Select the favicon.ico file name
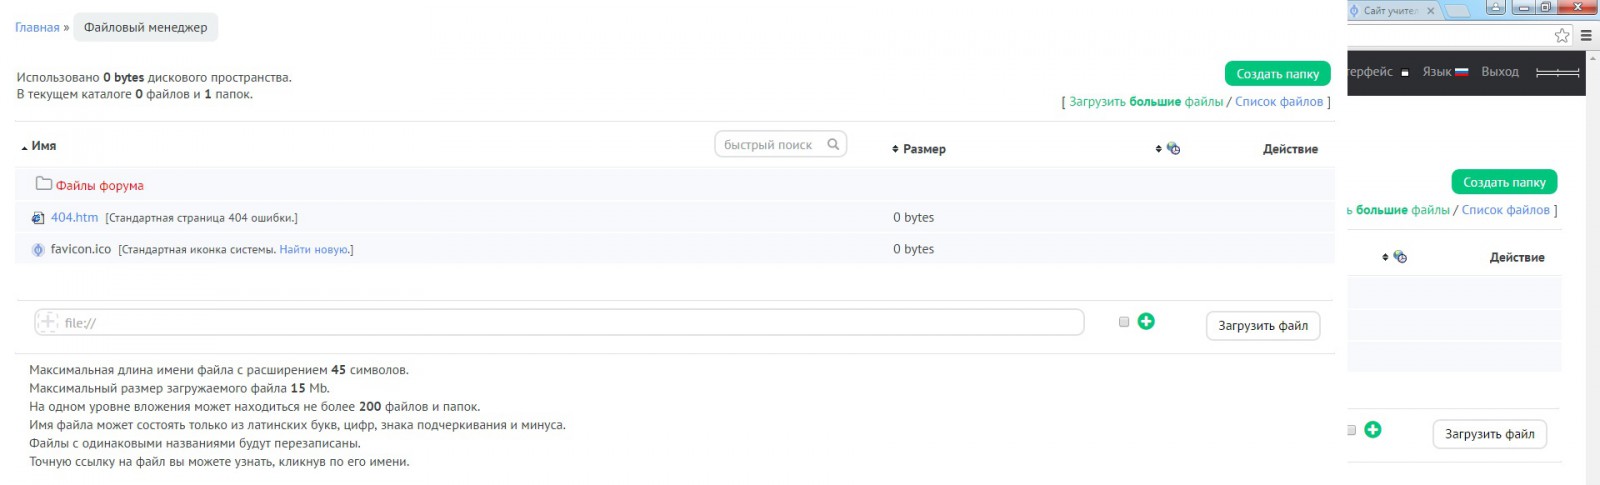1600x485 pixels. 81,249
